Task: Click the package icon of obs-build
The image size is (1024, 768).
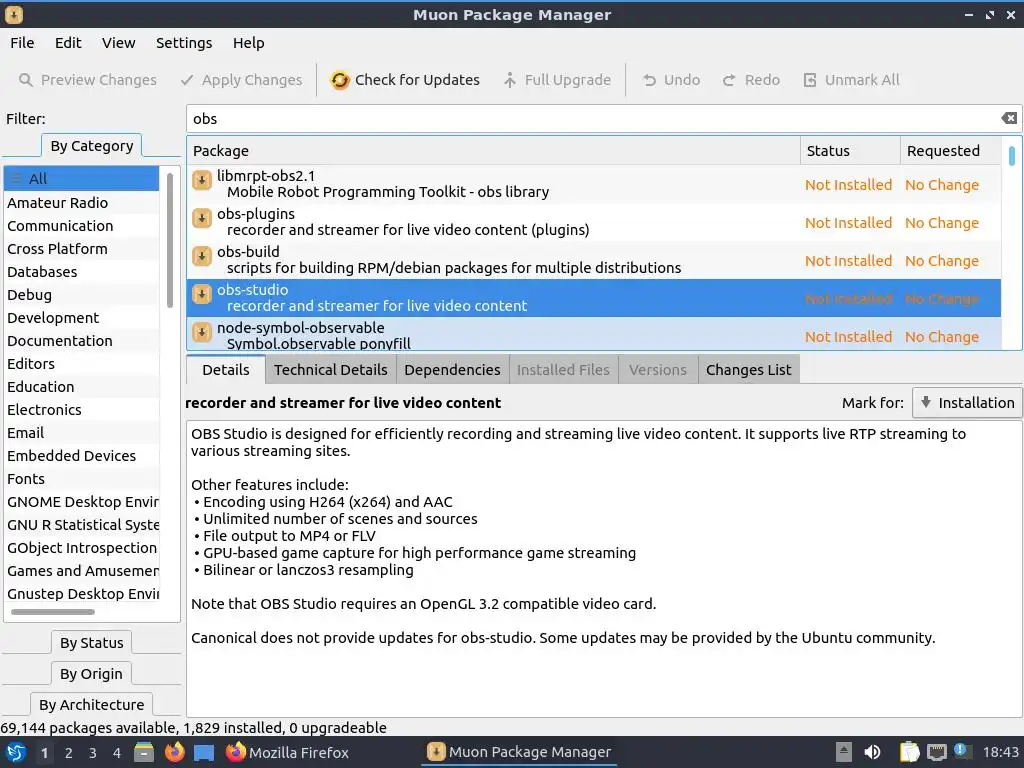Action: pos(202,256)
